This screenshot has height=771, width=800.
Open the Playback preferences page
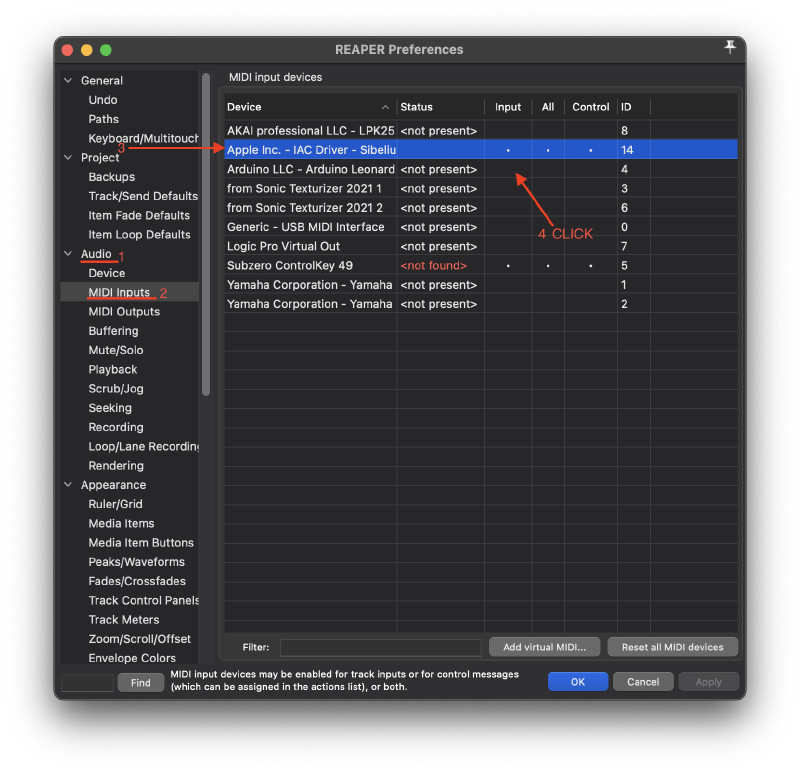coord(113,369)
